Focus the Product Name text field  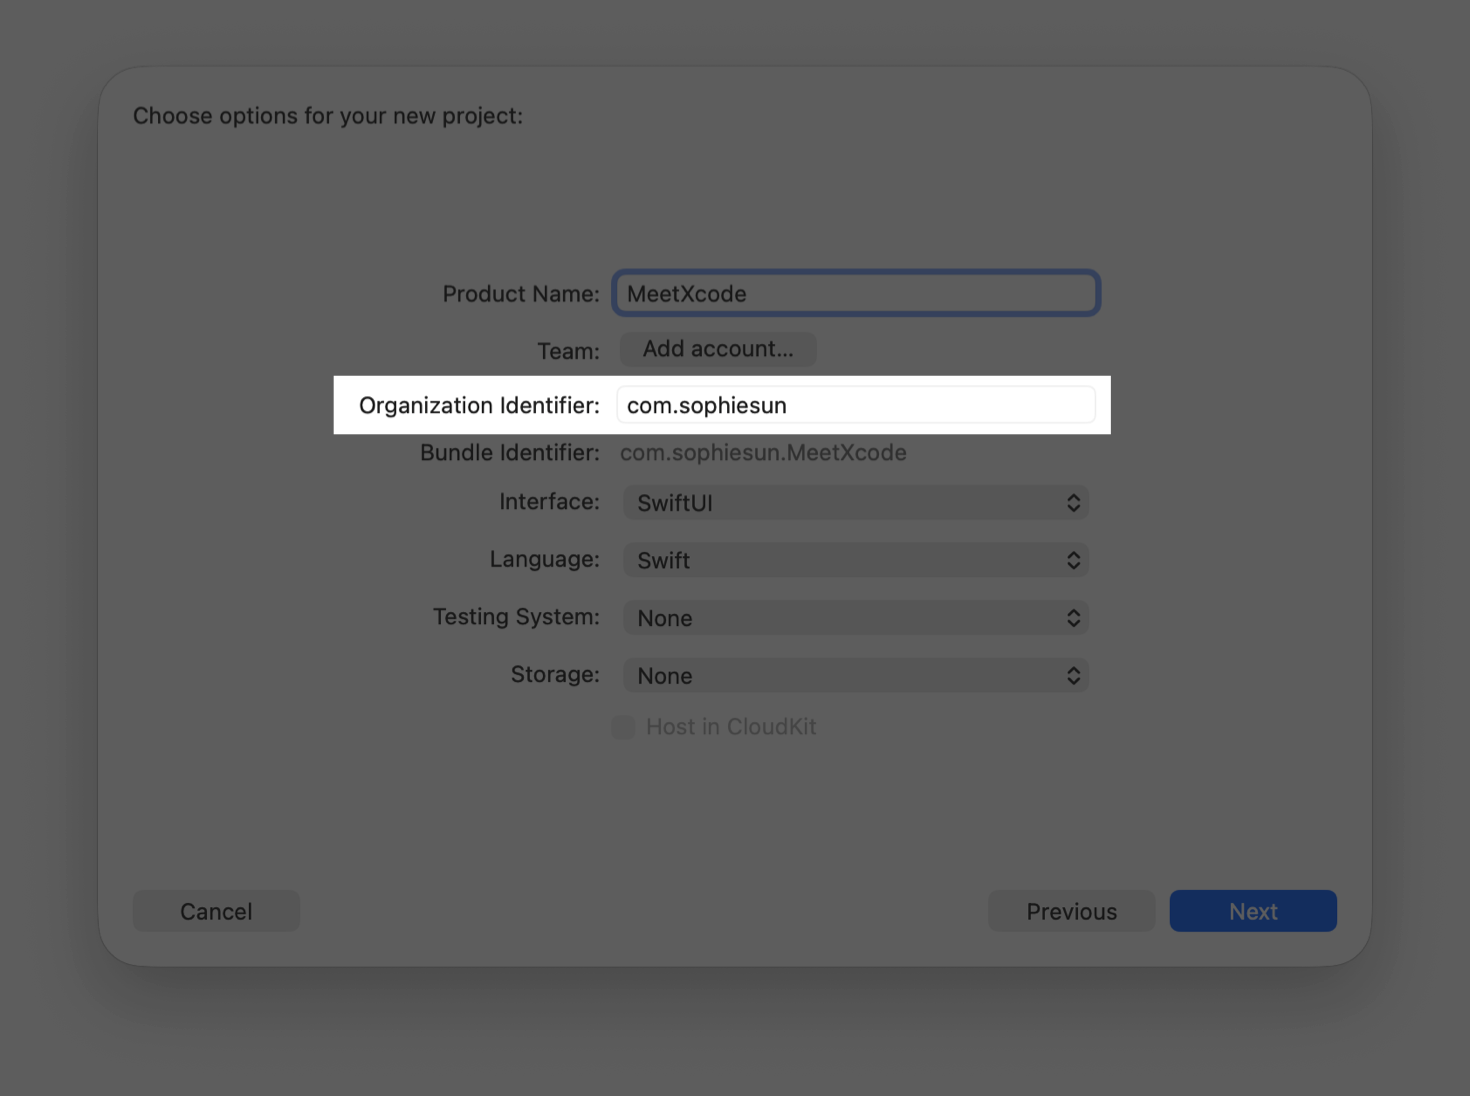[856, 294]
